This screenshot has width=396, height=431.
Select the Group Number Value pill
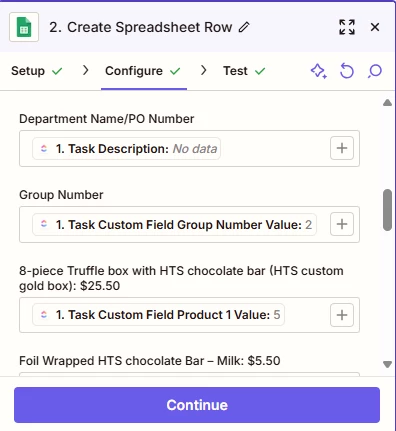pyautogui.click(x=174, y=225)
